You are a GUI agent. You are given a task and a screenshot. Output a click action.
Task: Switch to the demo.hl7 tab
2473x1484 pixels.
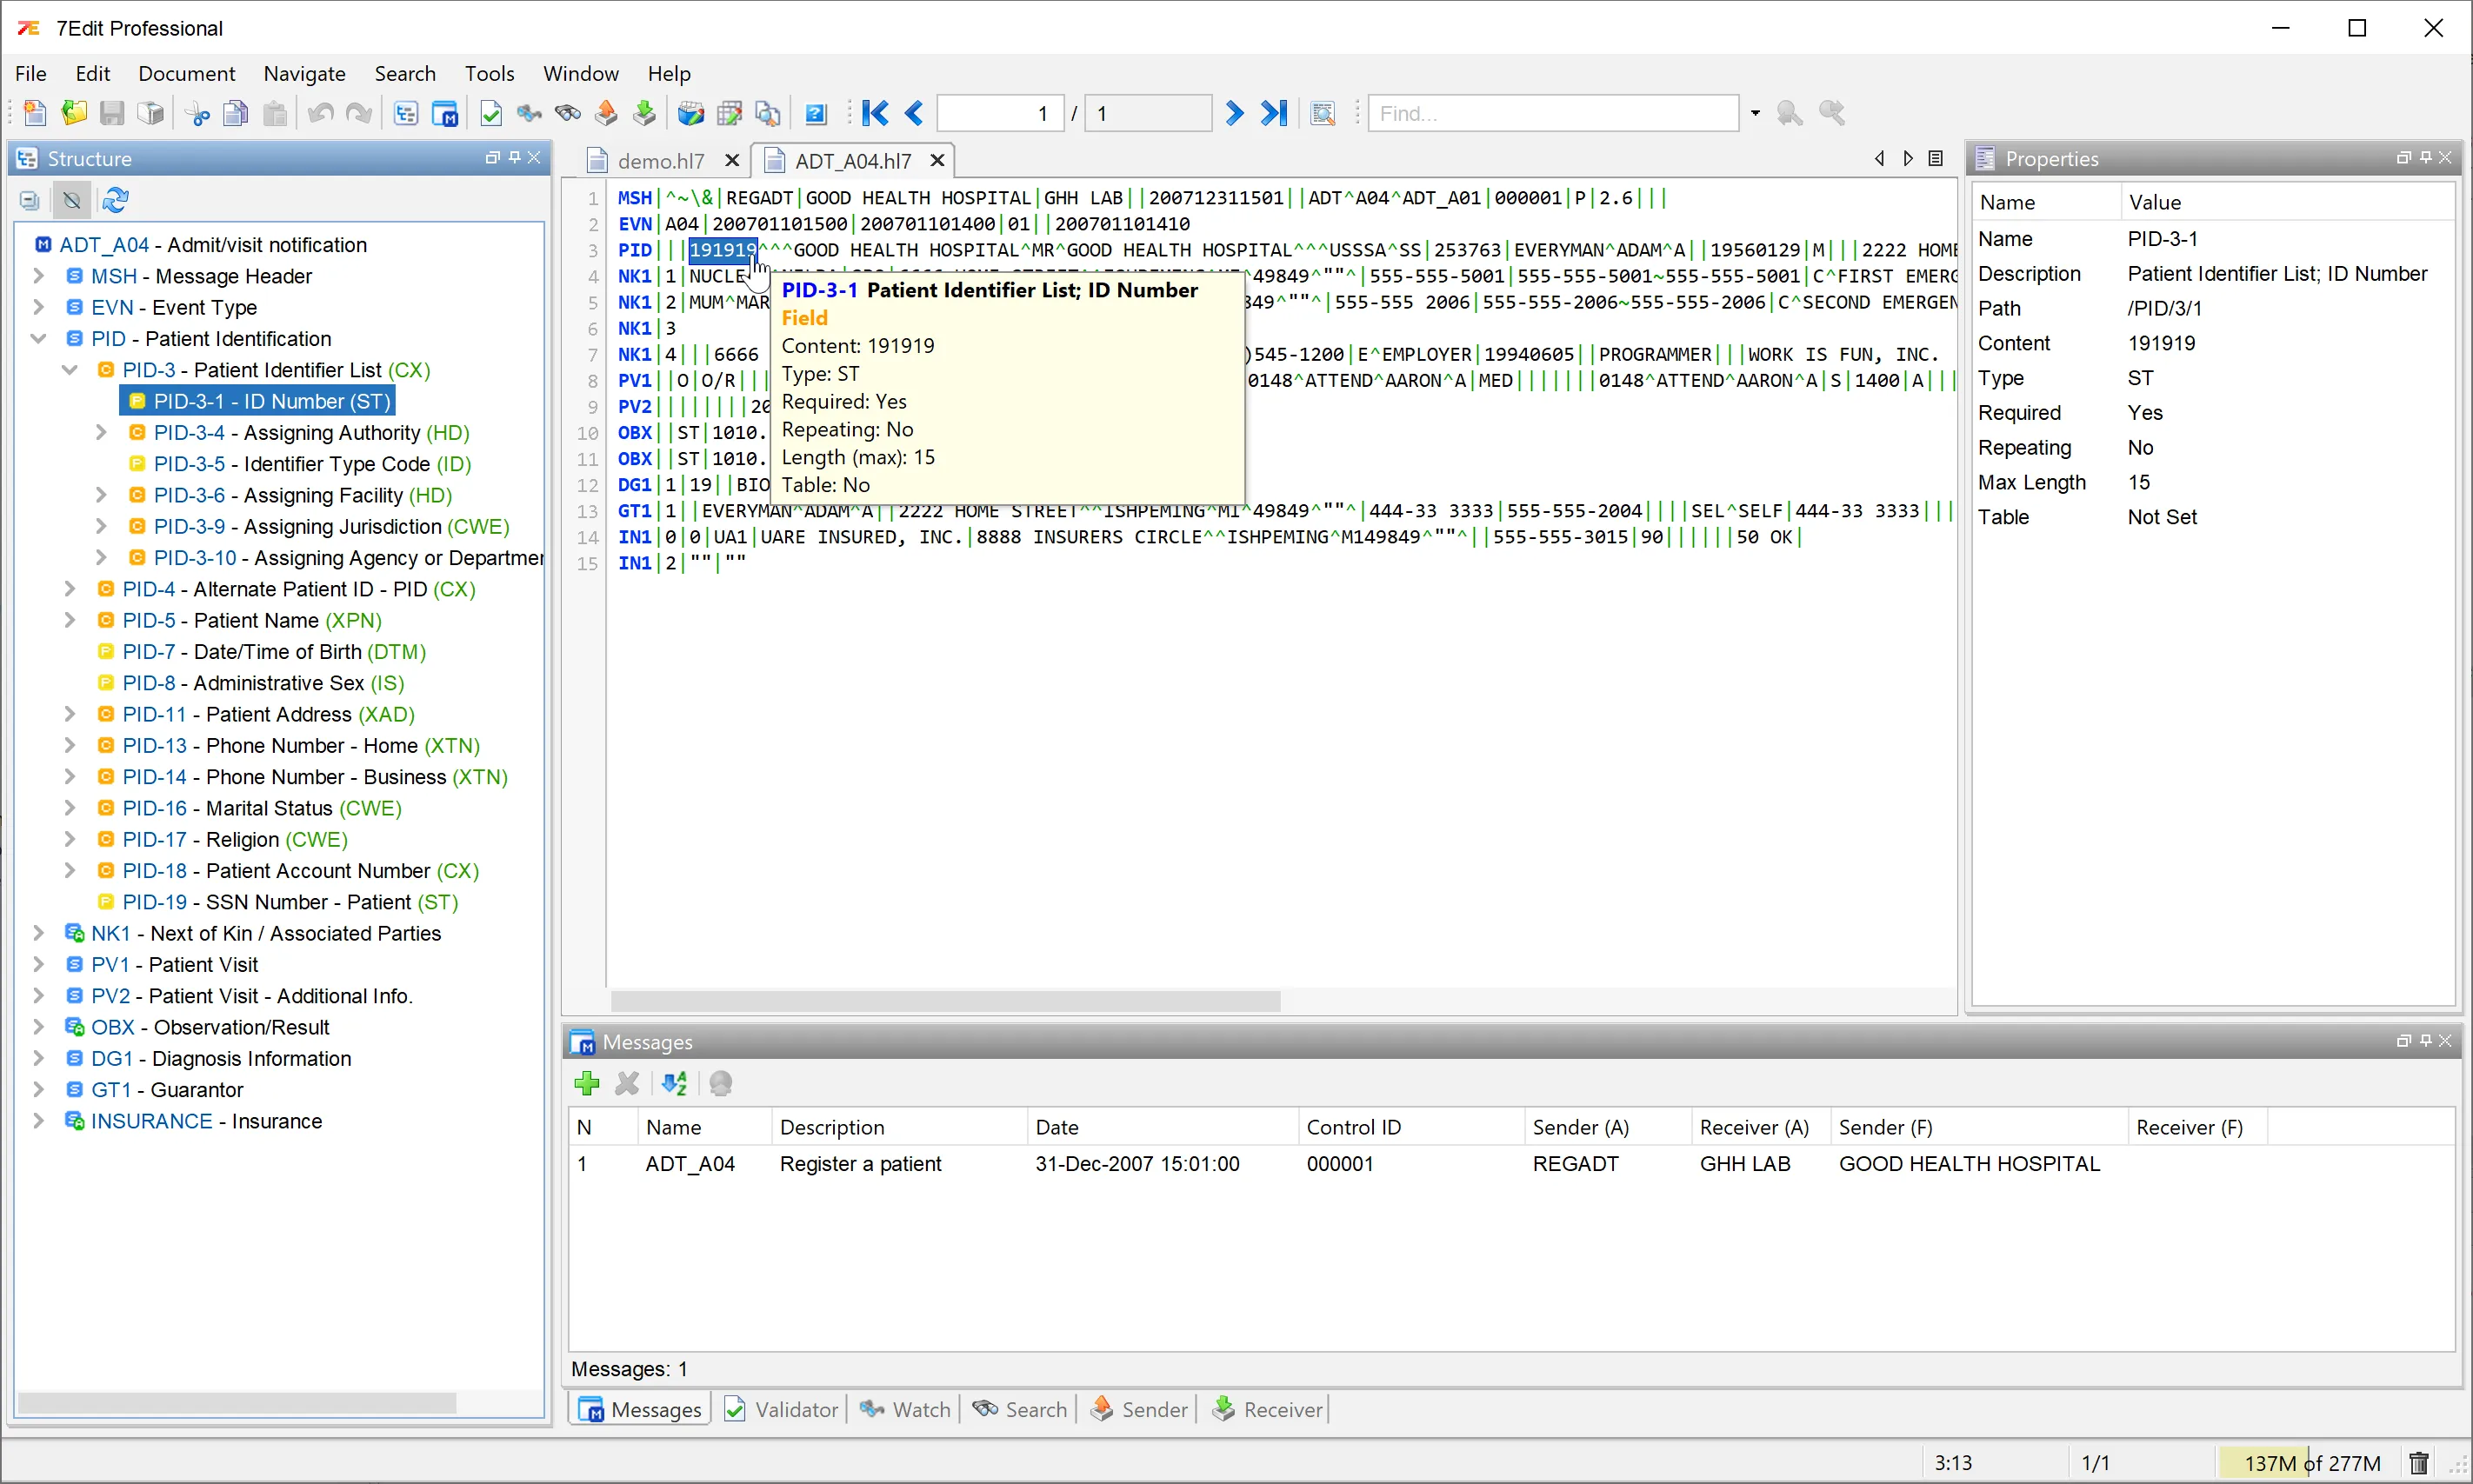pyautogui.click(x=660, y=161)
